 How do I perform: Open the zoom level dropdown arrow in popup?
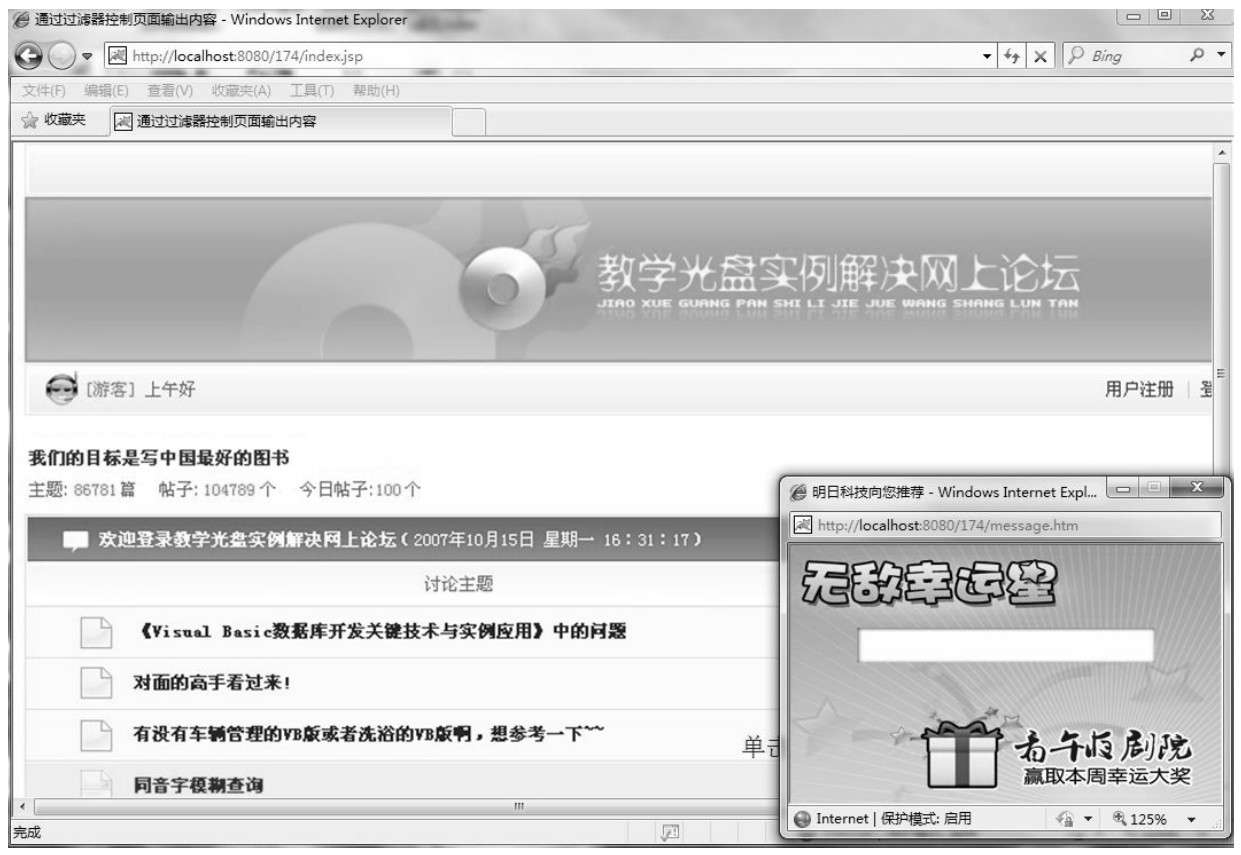coord(1191,819)
